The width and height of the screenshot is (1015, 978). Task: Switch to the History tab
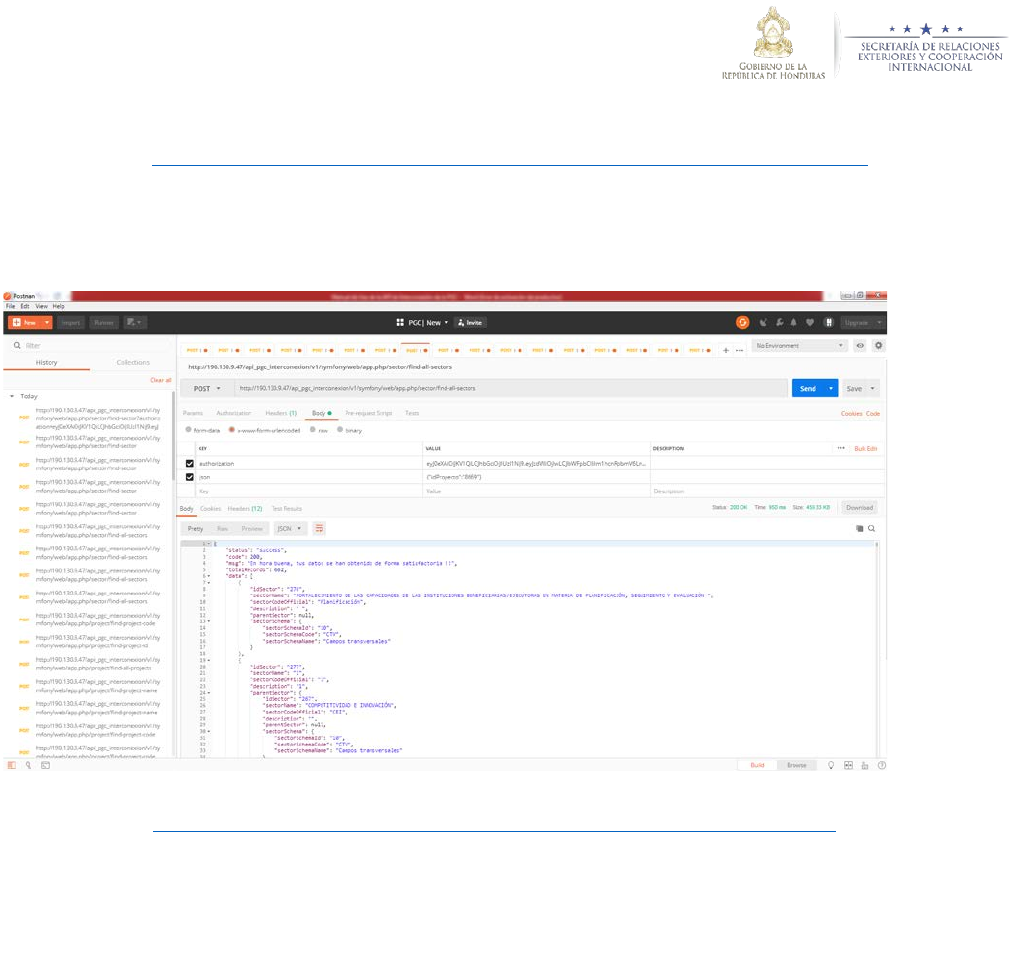coord(47,362)
